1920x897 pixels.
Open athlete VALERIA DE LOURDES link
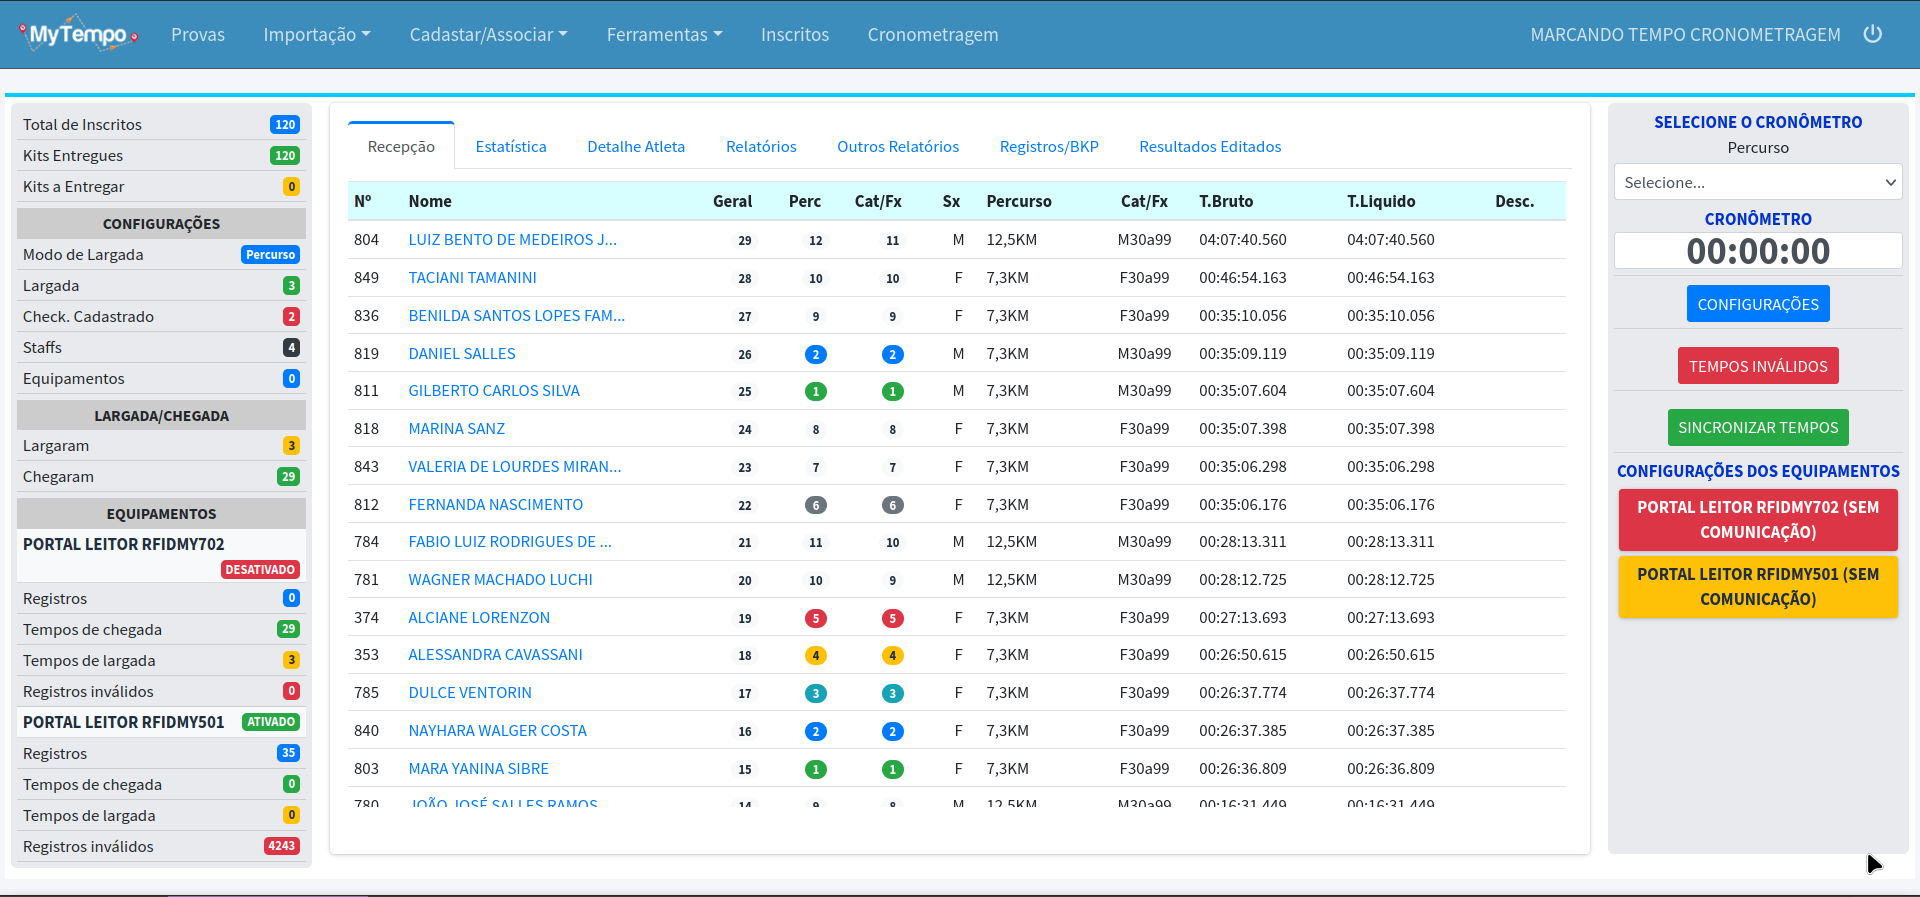coord(514,467)
